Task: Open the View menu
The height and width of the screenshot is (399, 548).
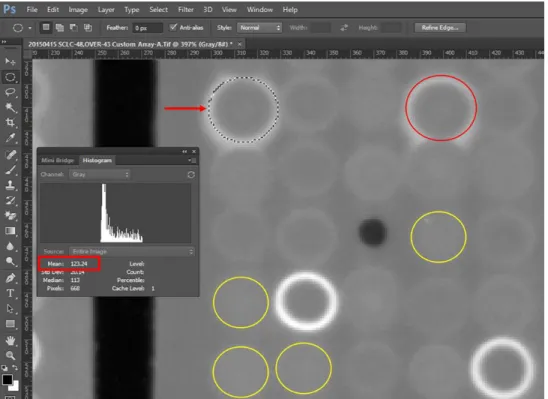Action: 229,9
